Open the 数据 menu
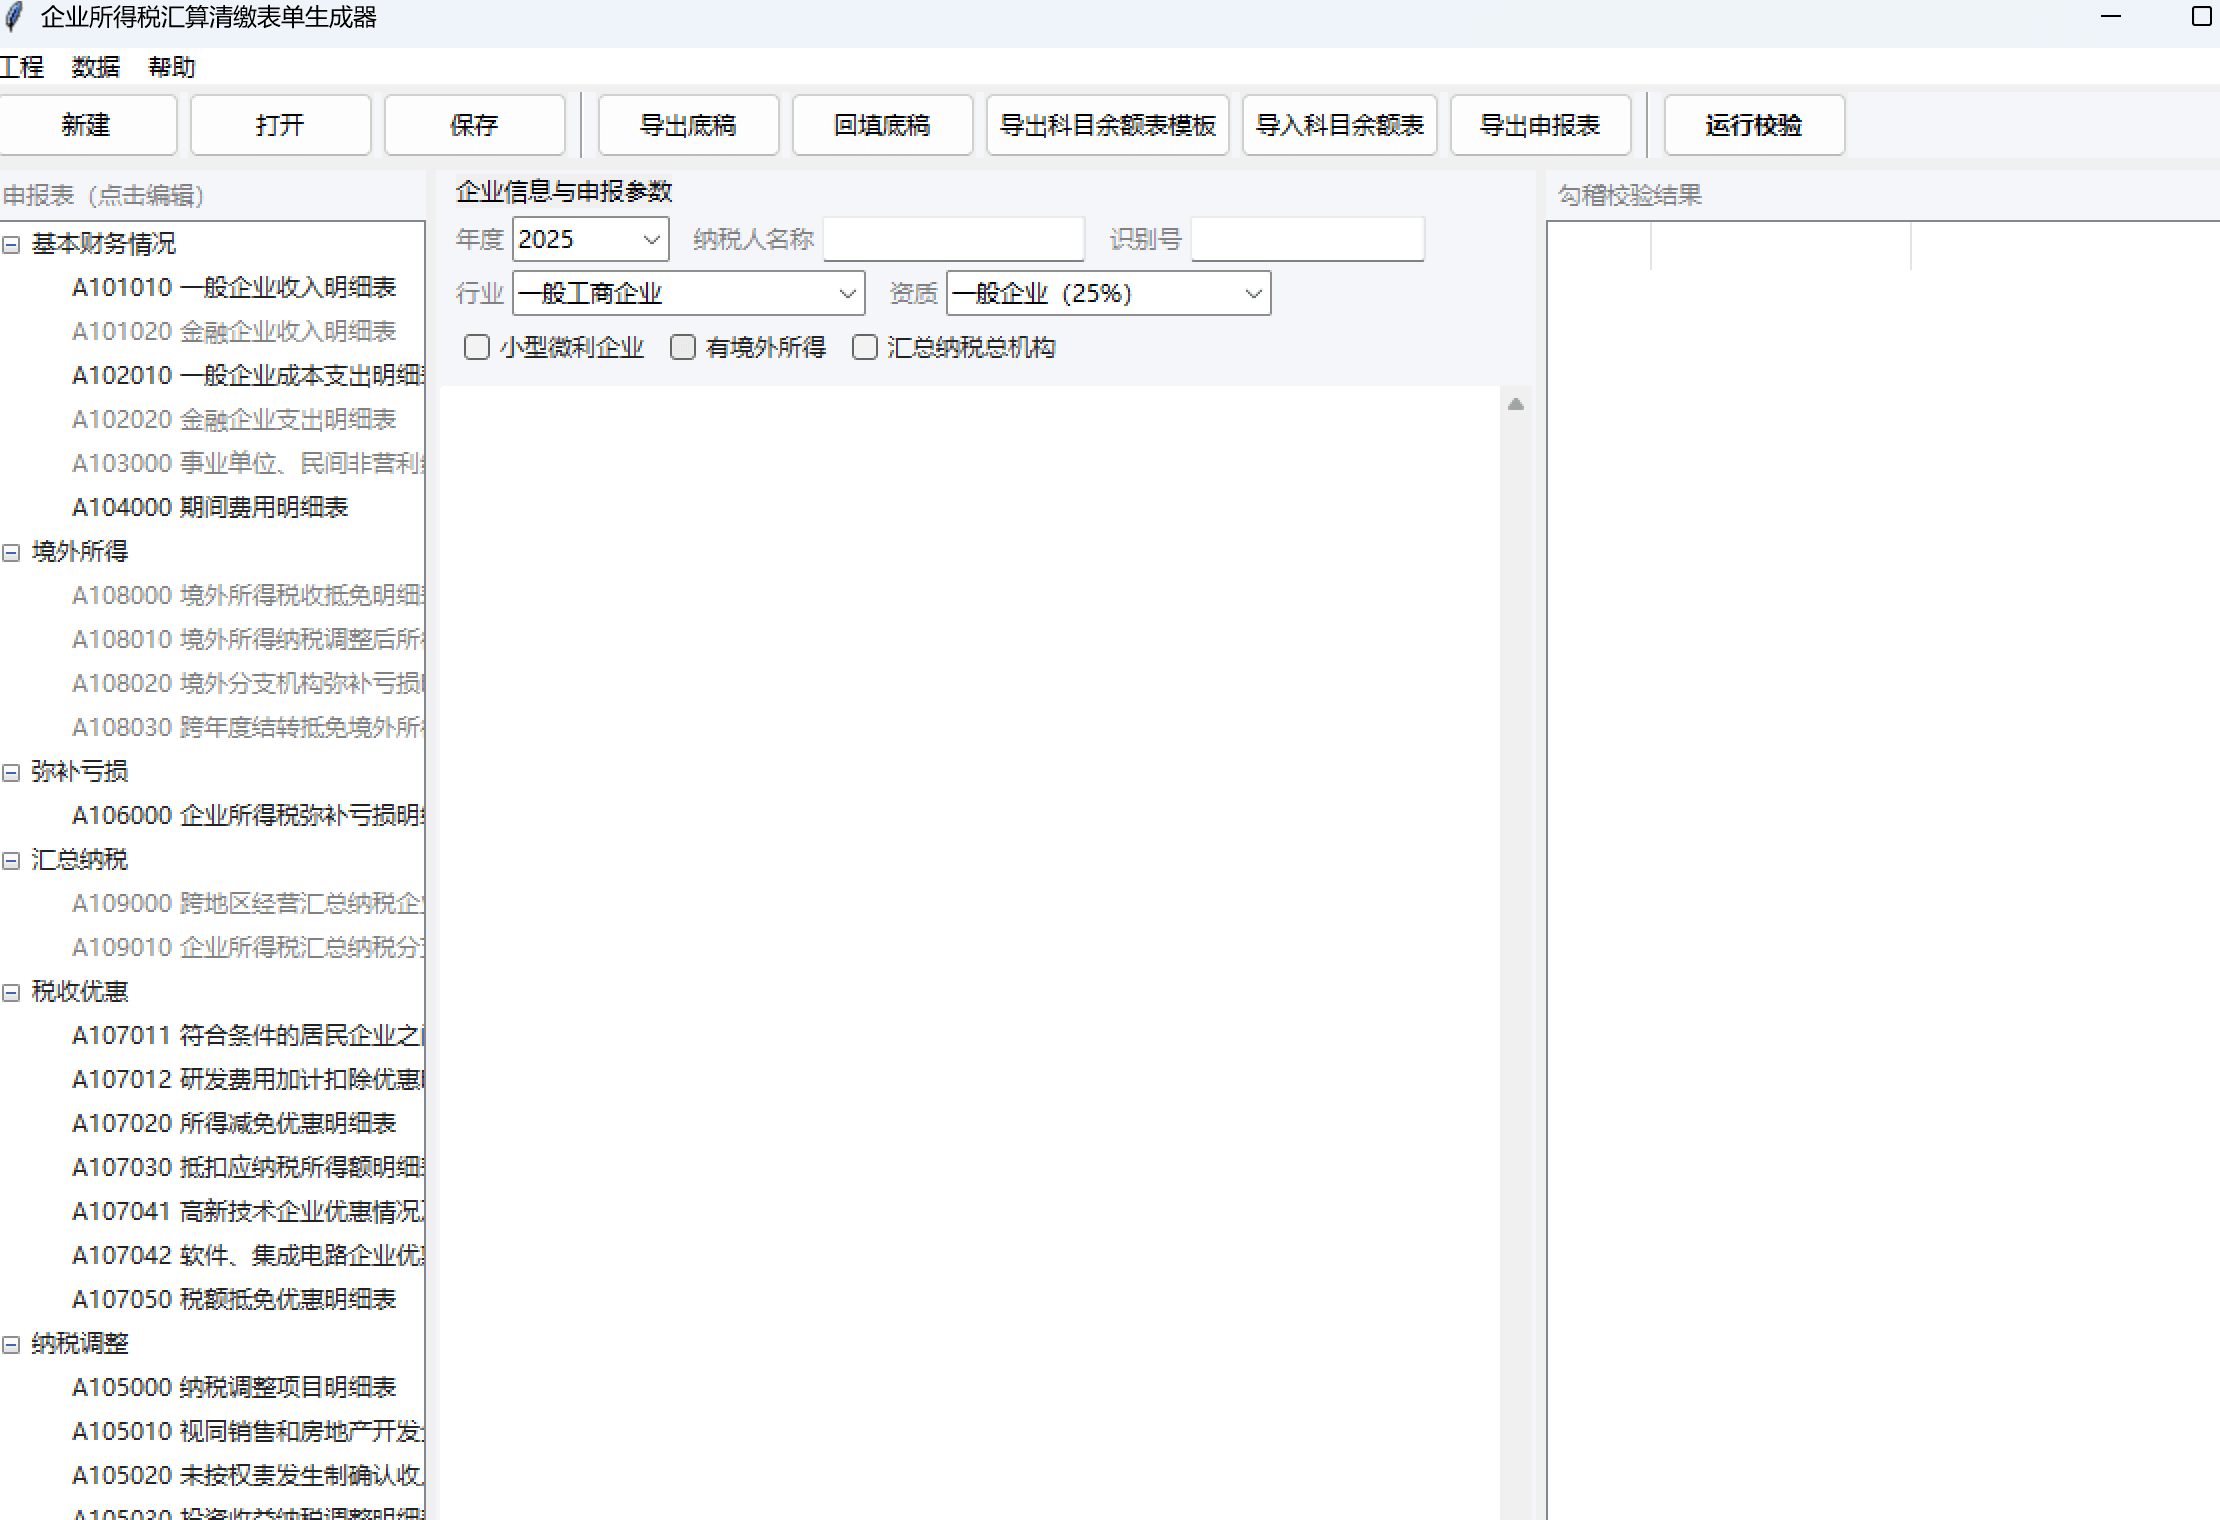Screen dimensions: 2220x1520 pyautogui.click(x=96, y=67)
